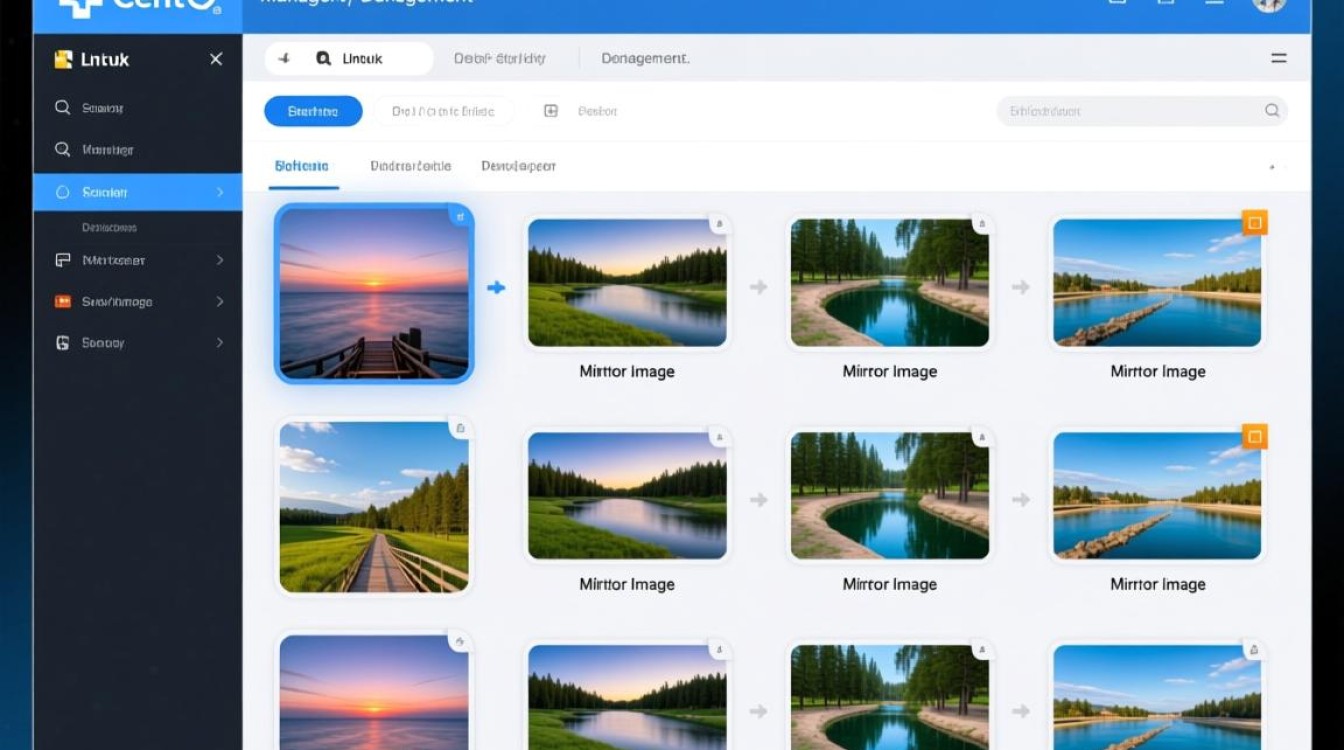Click Mirrtor Image under the second-row forest canal thumbnail
This screenshot has width=1344, height=750.
click(x=890, y=584)
